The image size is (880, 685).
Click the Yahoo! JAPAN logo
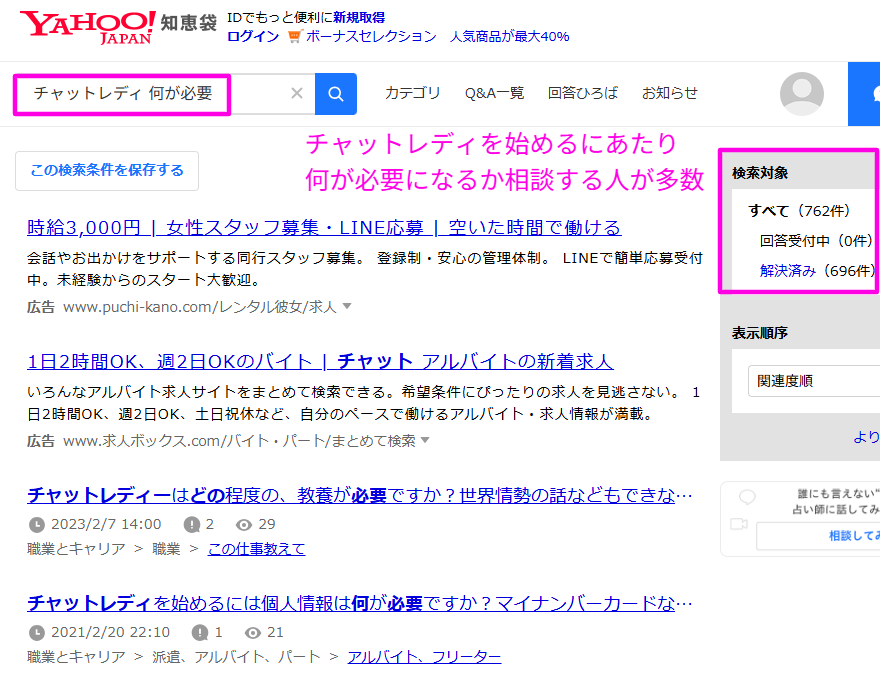(87, 27)
